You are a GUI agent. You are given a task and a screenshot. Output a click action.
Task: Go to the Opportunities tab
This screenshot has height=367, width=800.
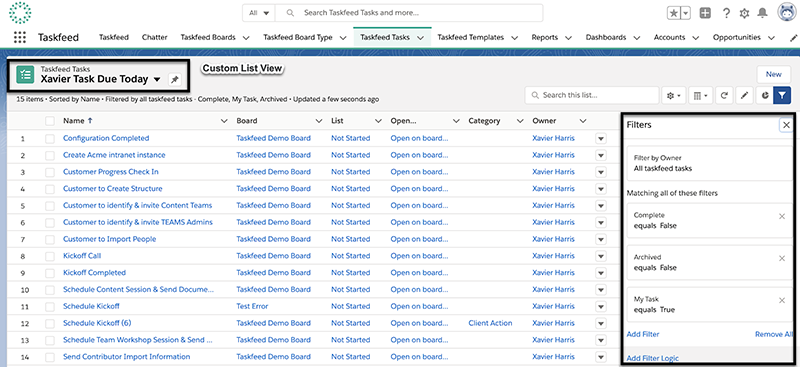[x=737, y=37]
